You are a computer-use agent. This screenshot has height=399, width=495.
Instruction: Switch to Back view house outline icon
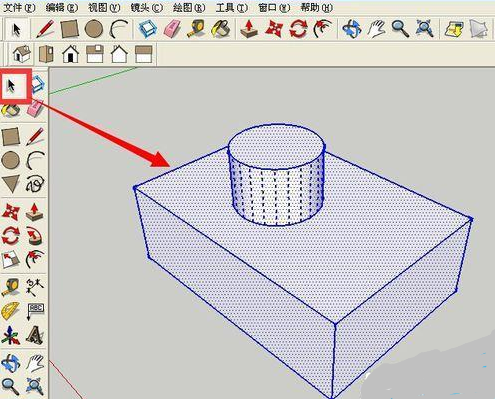pos(119,54)
